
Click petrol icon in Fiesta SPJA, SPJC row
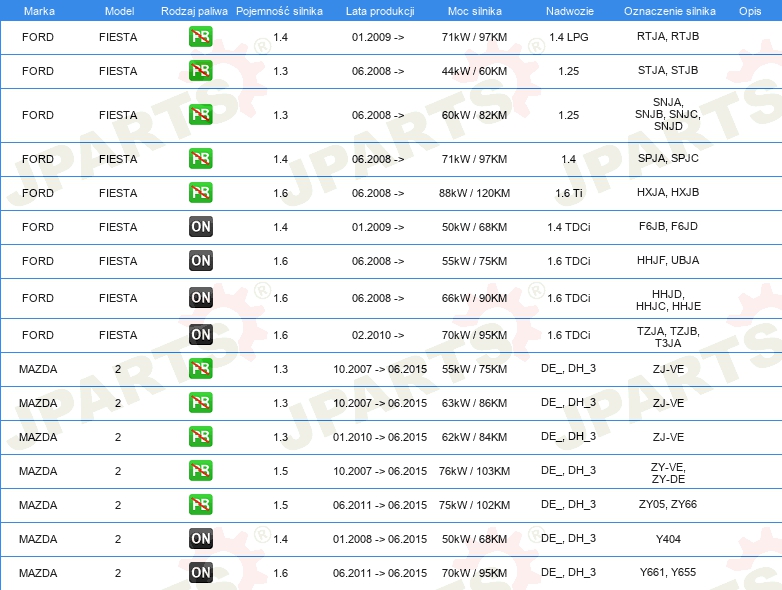pos(200,159)
